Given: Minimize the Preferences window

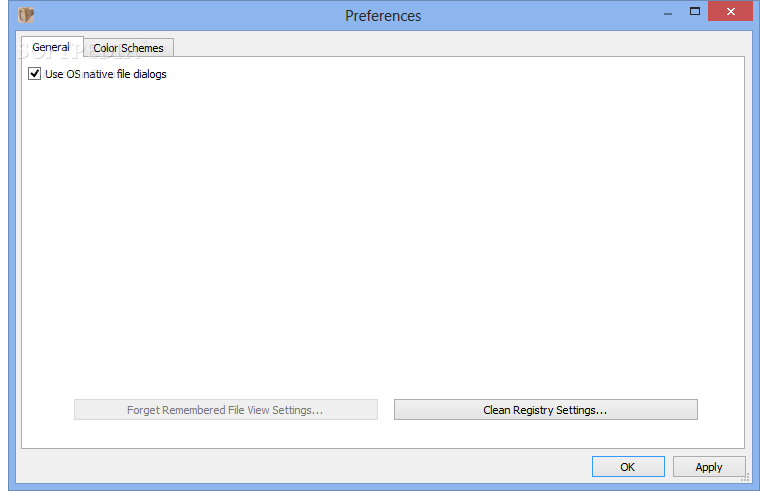Looking at the screenshot, I should (x=668, y=13).
